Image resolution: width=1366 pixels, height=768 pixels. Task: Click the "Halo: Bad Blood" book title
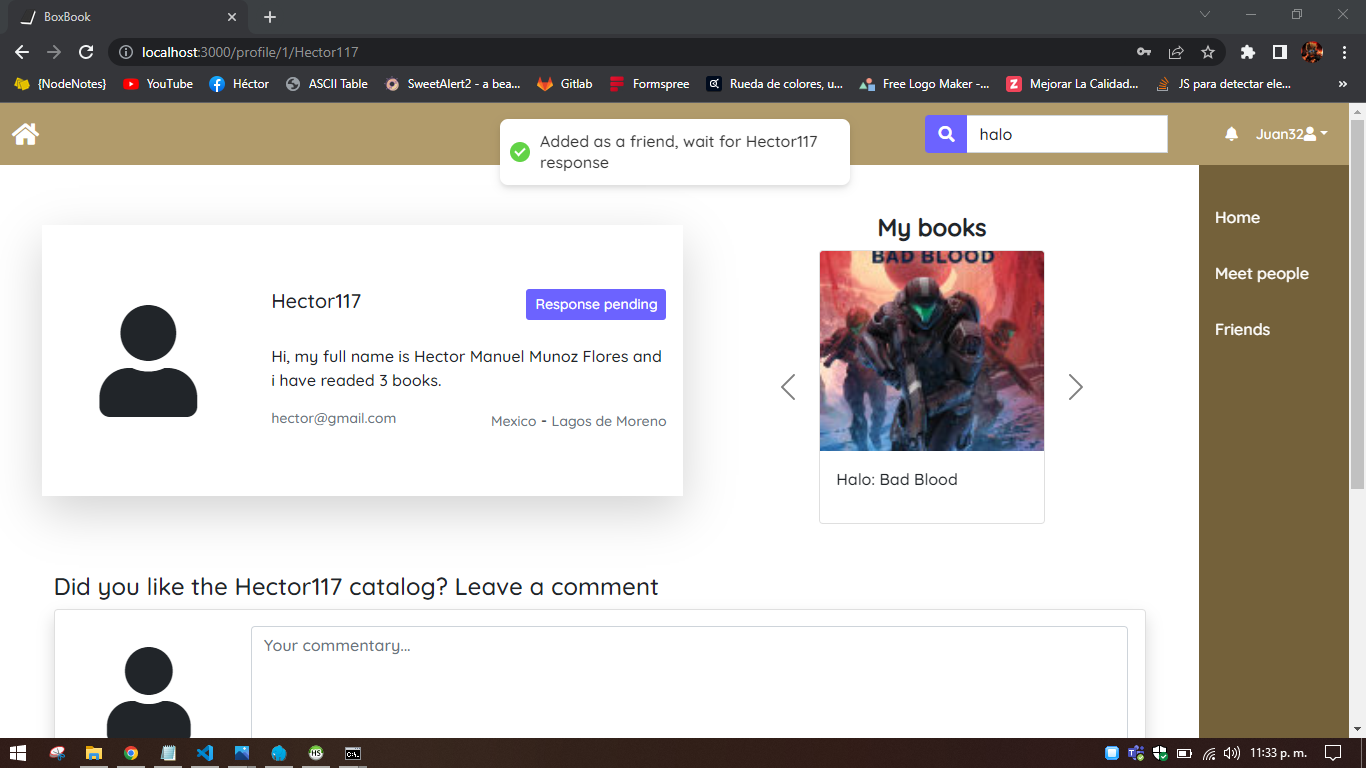tap(897, 480)
